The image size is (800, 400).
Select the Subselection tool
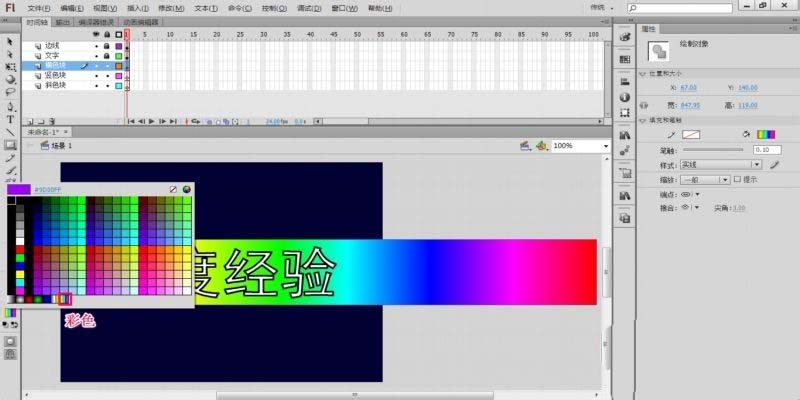(x=10, y=54)
